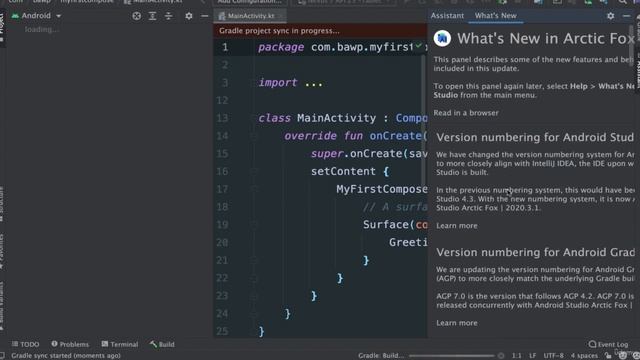Open the Build tool window
640x360 pixels.
click(162, 344)
